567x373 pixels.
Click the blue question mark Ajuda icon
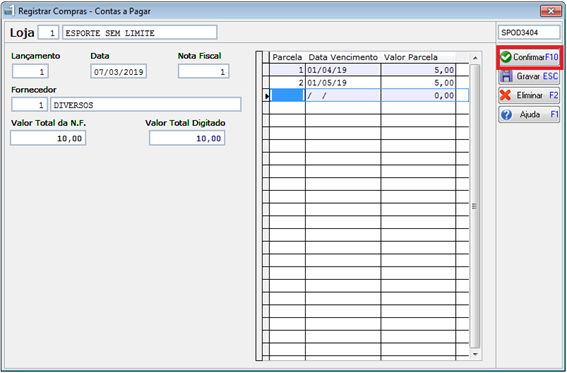tap(507, 115)
